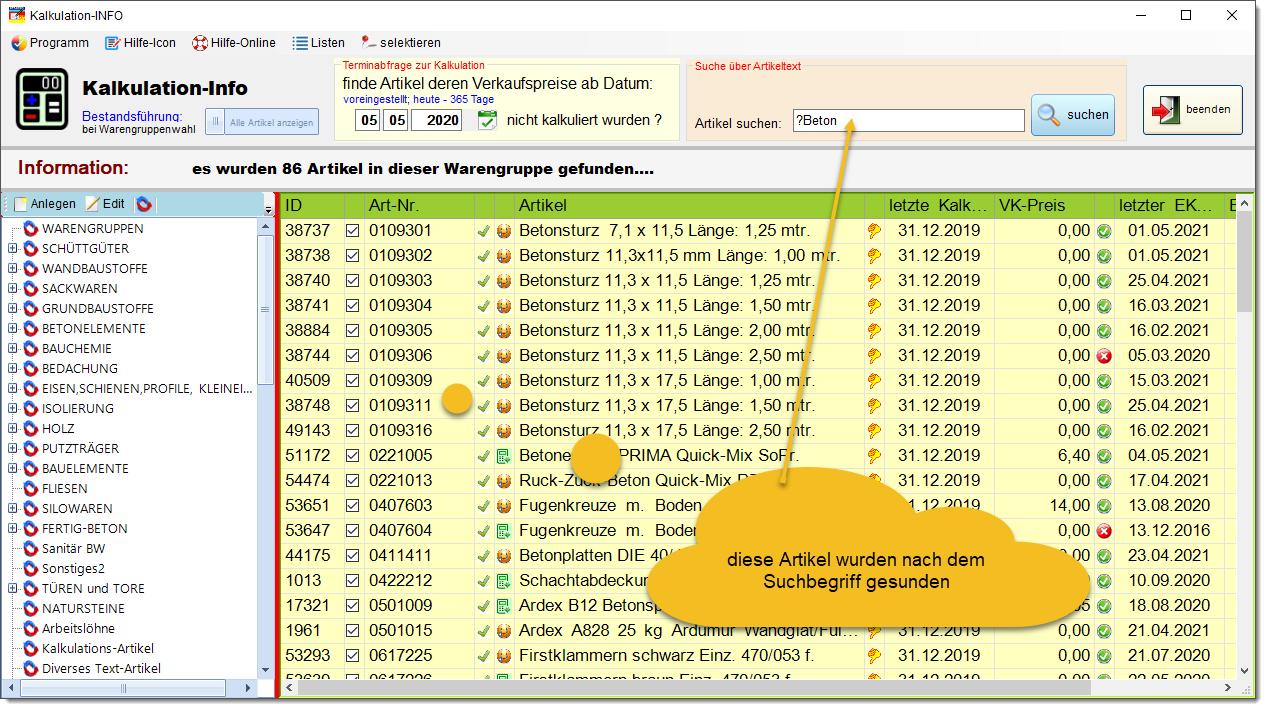The image size is (1266, 709).
Task: Sort by the VK-Preis column header
Action: coord(1044,205)
